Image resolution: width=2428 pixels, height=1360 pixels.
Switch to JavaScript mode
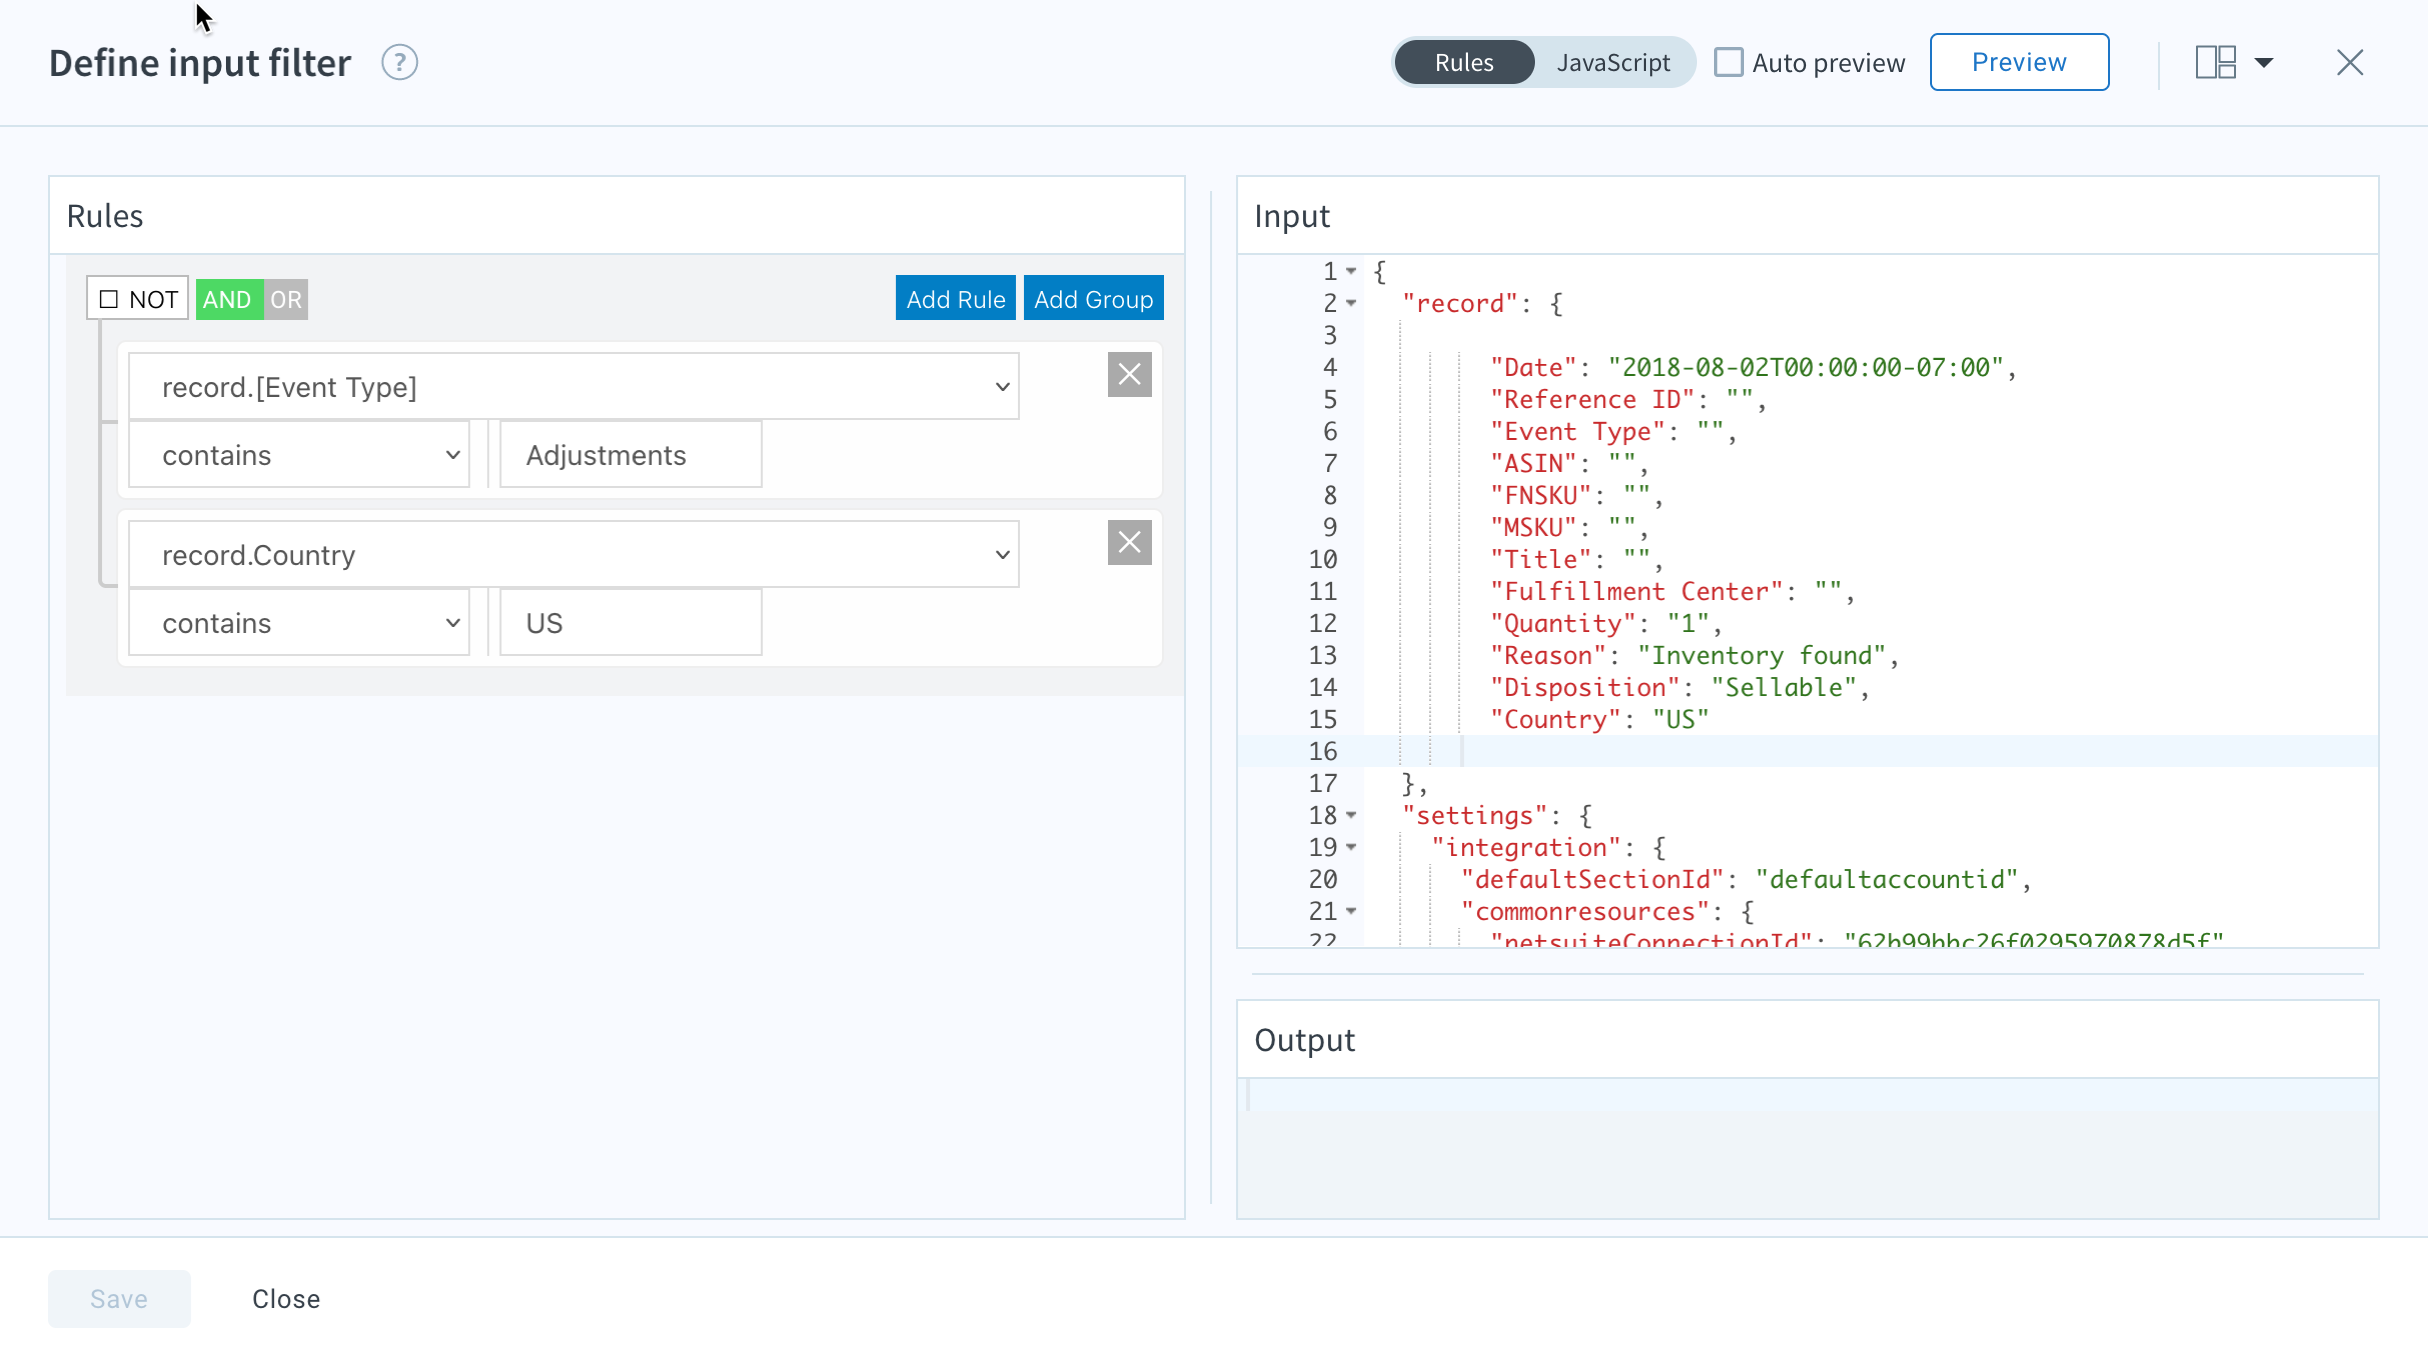tap(1613, 62)
